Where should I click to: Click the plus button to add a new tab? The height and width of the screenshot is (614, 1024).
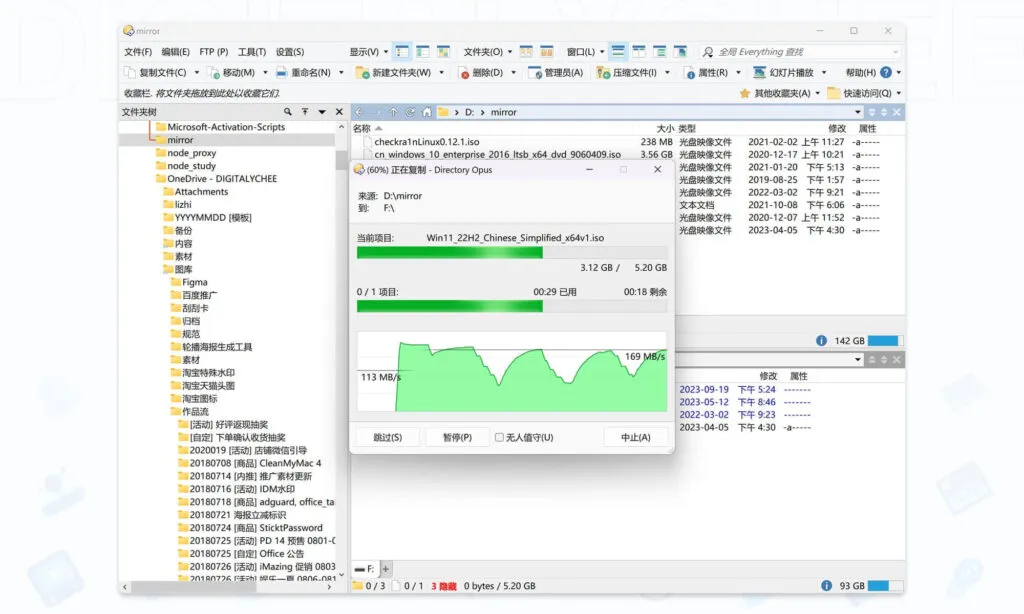click(385, 569)
